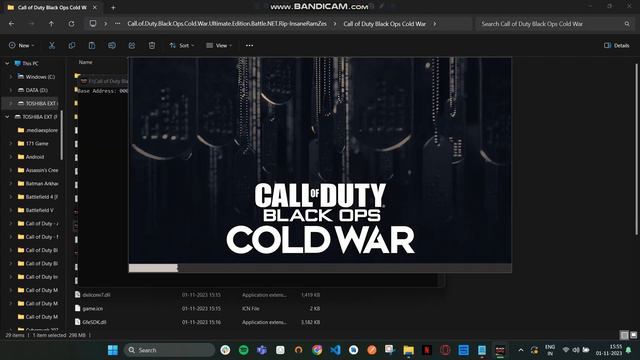Screen dimensions: 640x360
Task: Open the clock and date flyout
Action: 609,350
